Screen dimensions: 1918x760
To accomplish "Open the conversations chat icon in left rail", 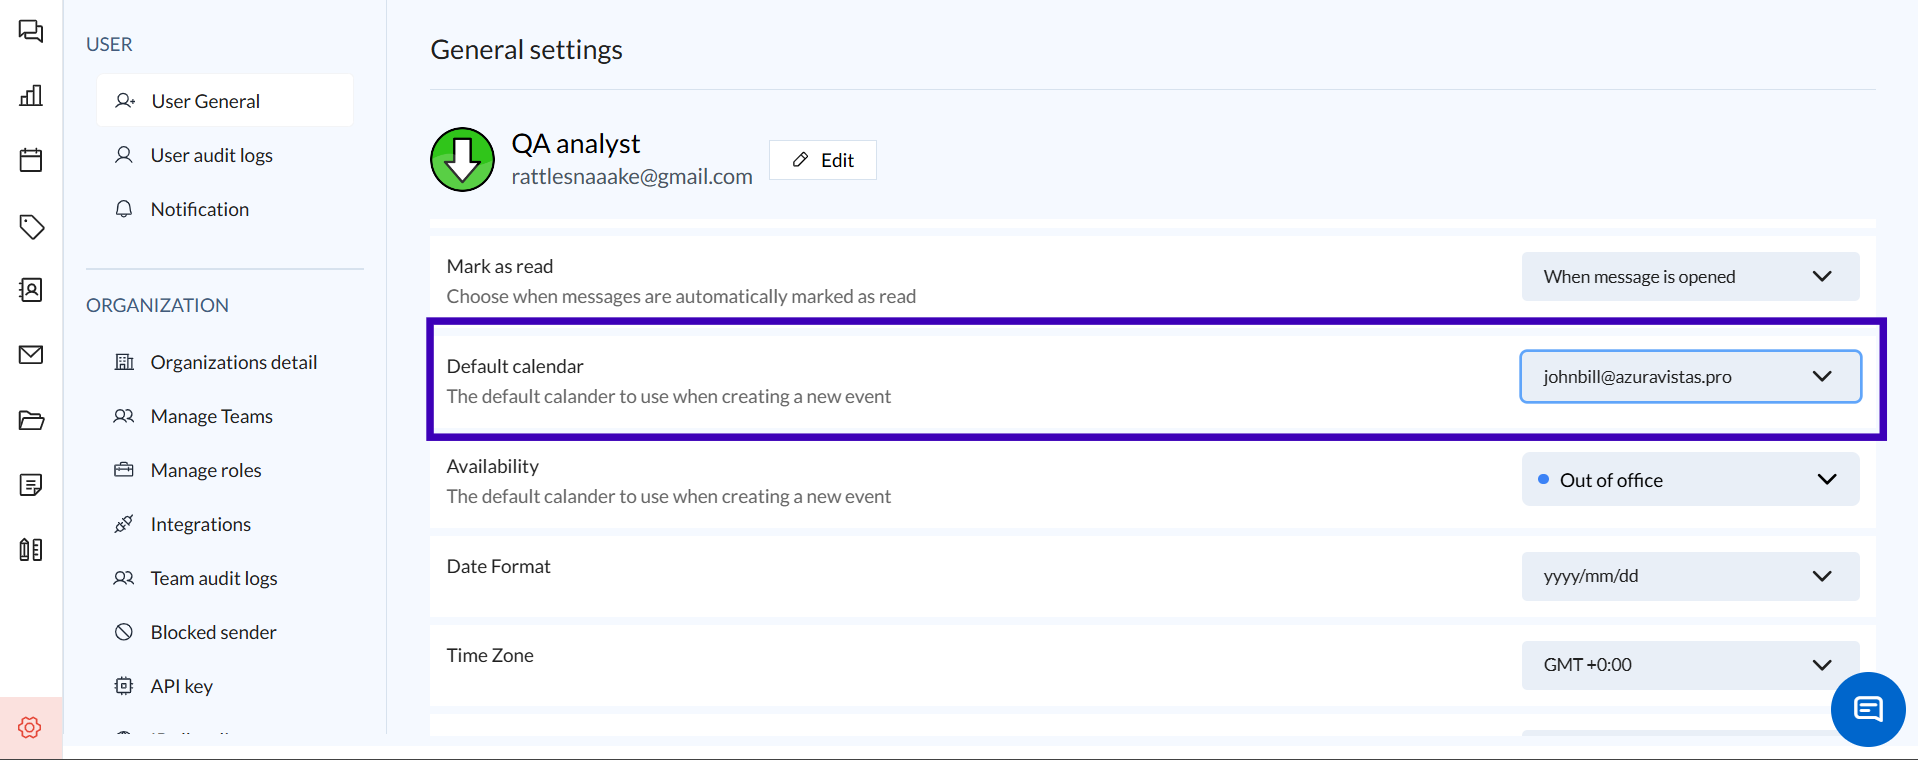I will point(31,32).
